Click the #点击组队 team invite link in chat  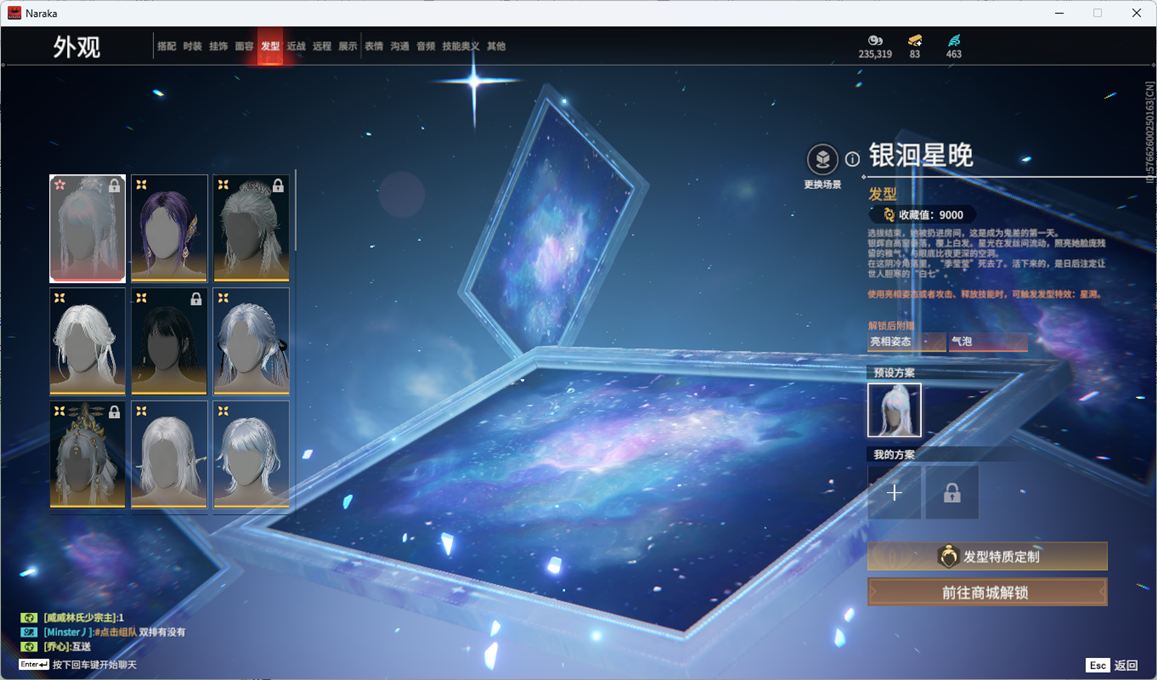point(114,632)
